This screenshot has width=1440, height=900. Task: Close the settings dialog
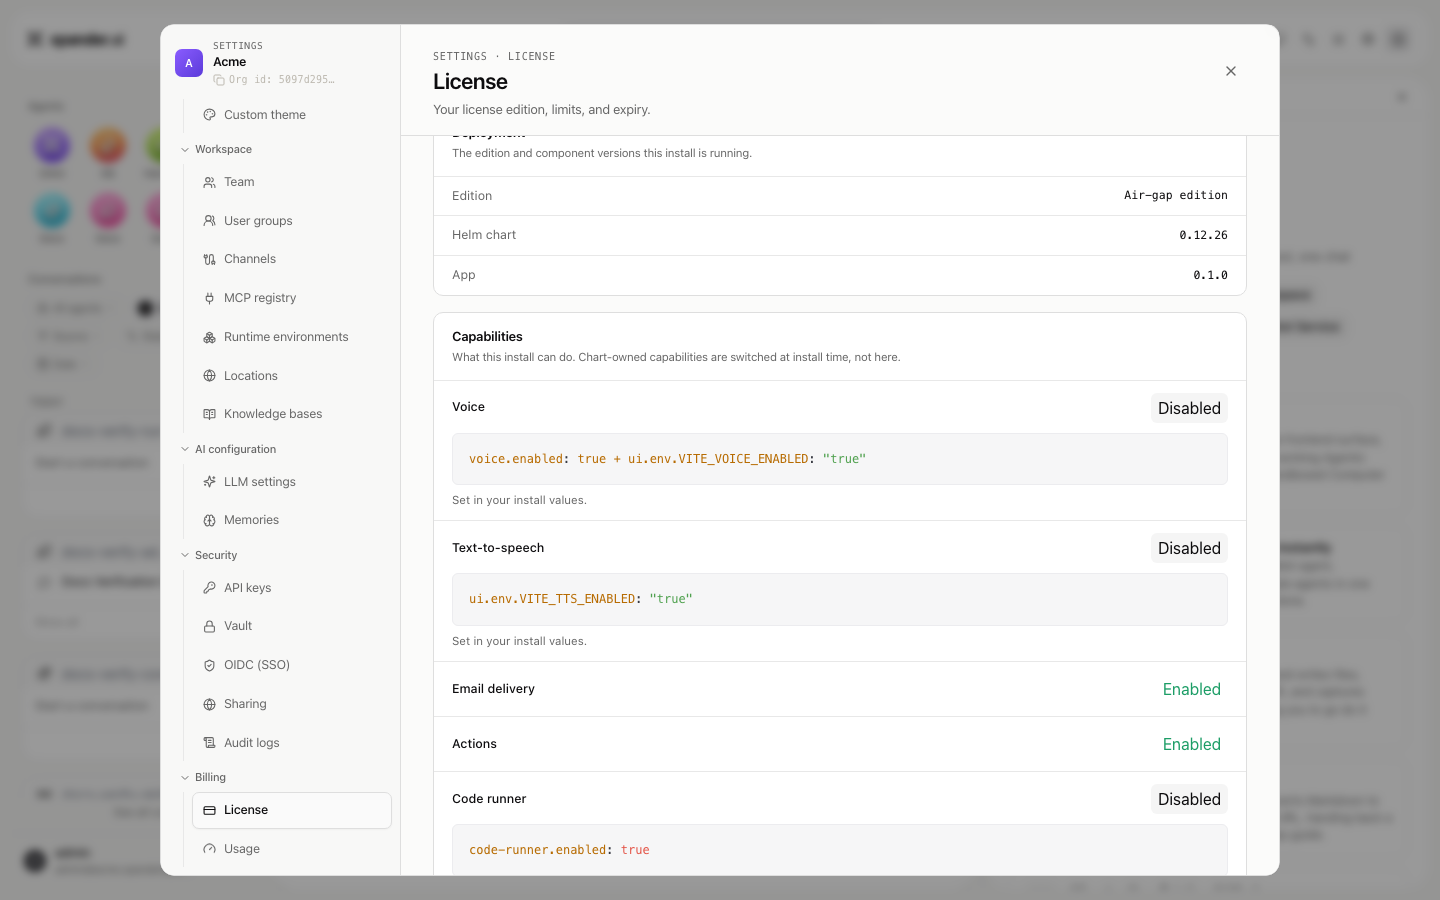(x=1231, y=71)
